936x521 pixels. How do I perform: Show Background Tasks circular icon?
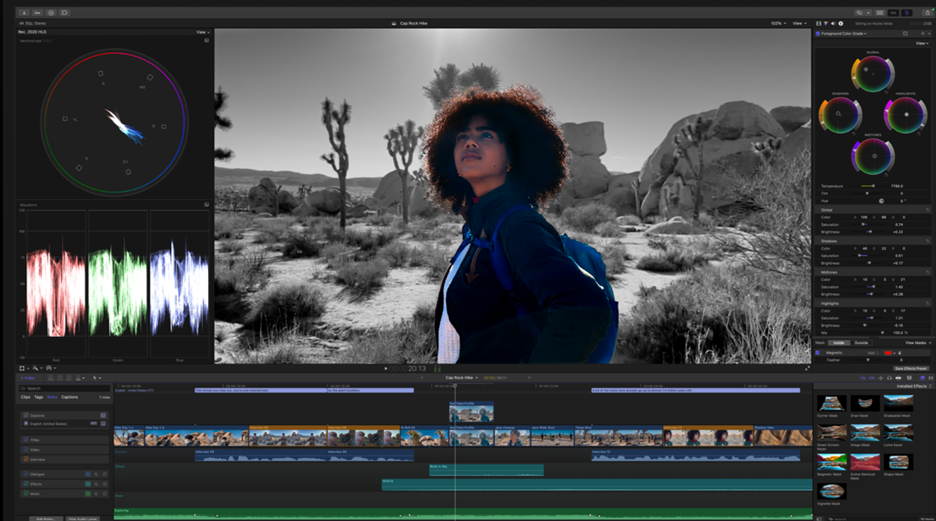pos(51,13)
